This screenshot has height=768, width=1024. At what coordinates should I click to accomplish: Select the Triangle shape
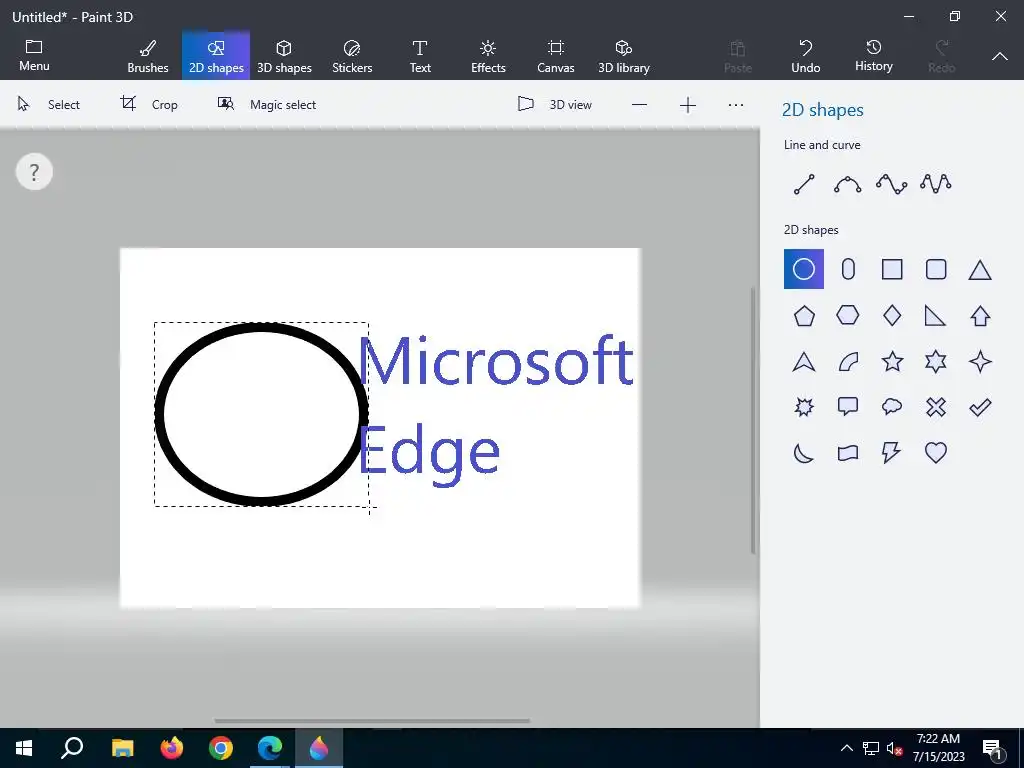(x=980, y=270)
